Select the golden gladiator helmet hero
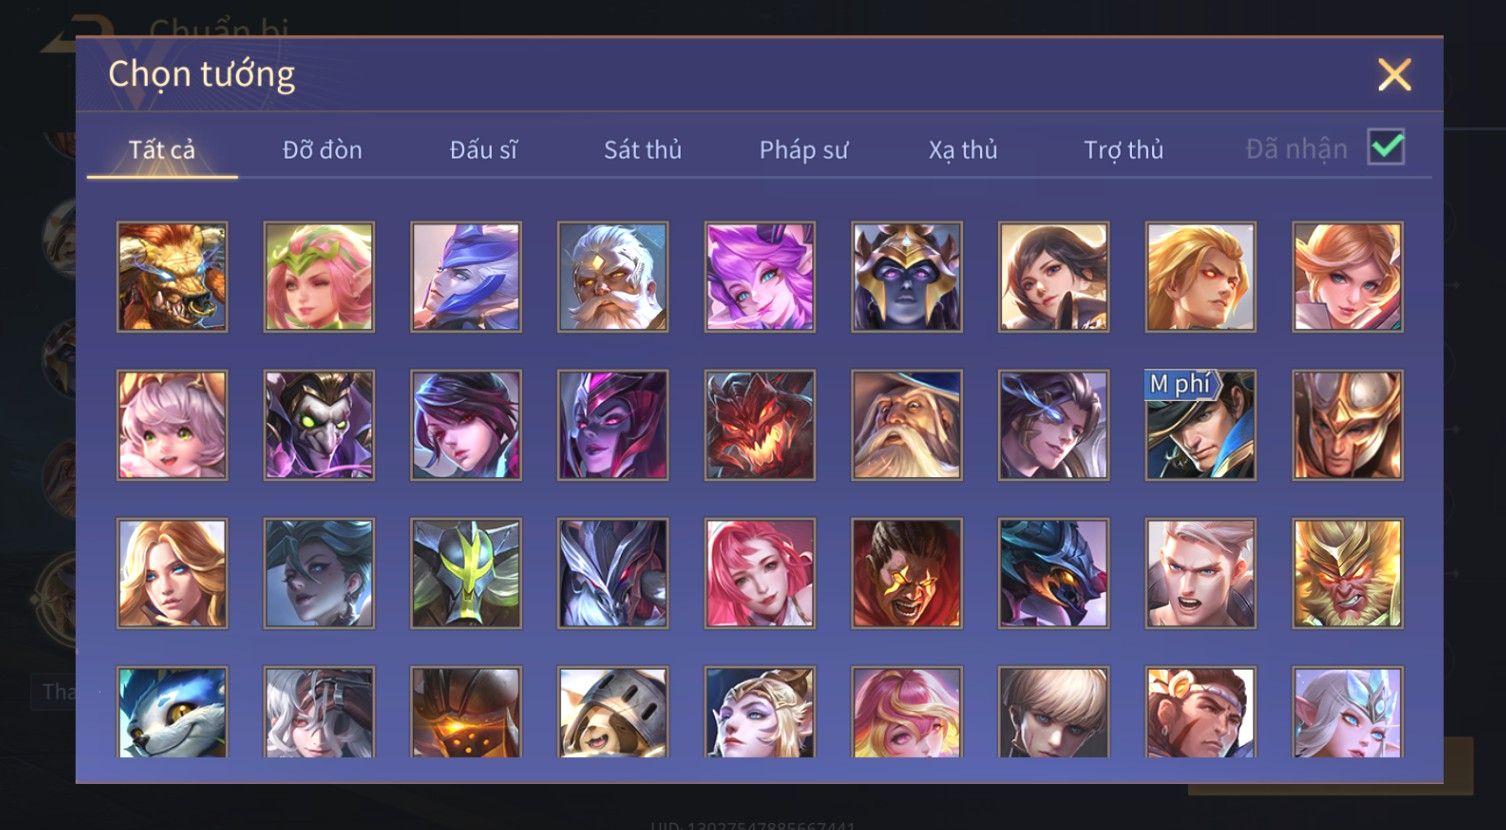1506x830 pixels. coord(1347,425)
